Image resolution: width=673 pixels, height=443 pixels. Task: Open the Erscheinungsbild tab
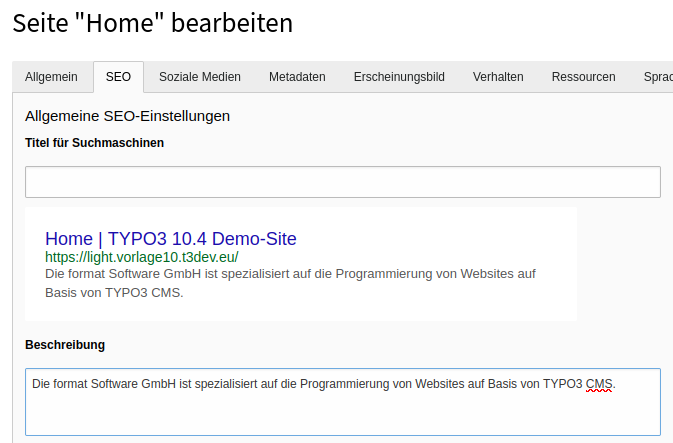click(399, 77)
